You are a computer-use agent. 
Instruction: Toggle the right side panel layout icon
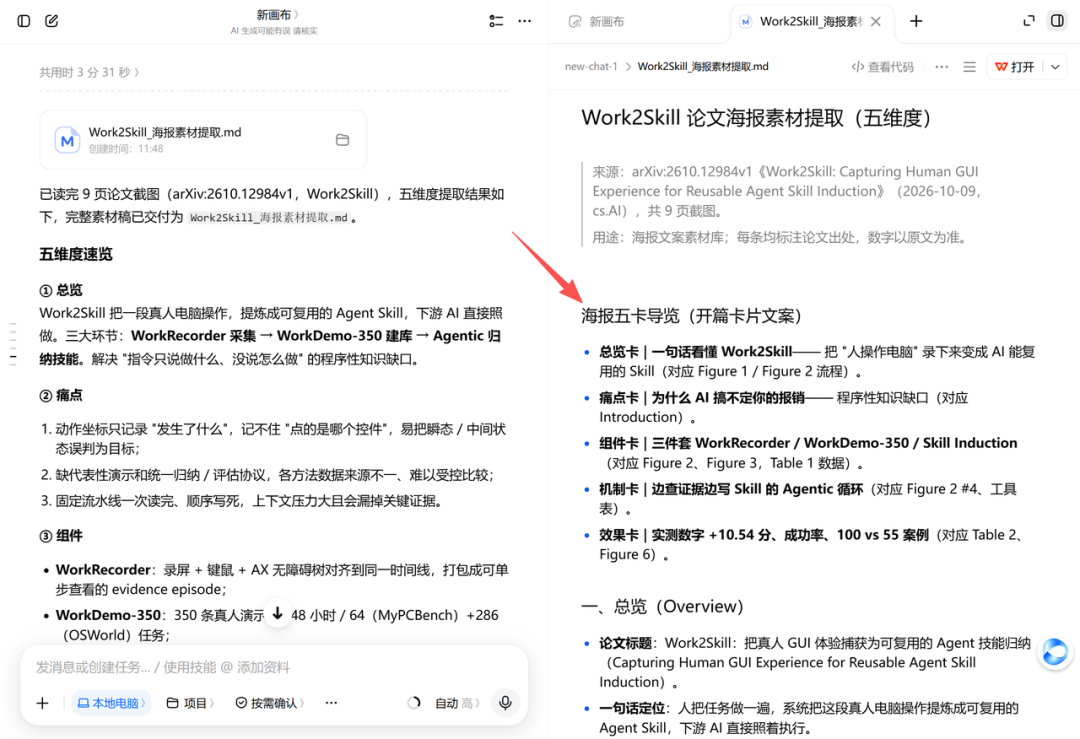tap(1057, 21)
